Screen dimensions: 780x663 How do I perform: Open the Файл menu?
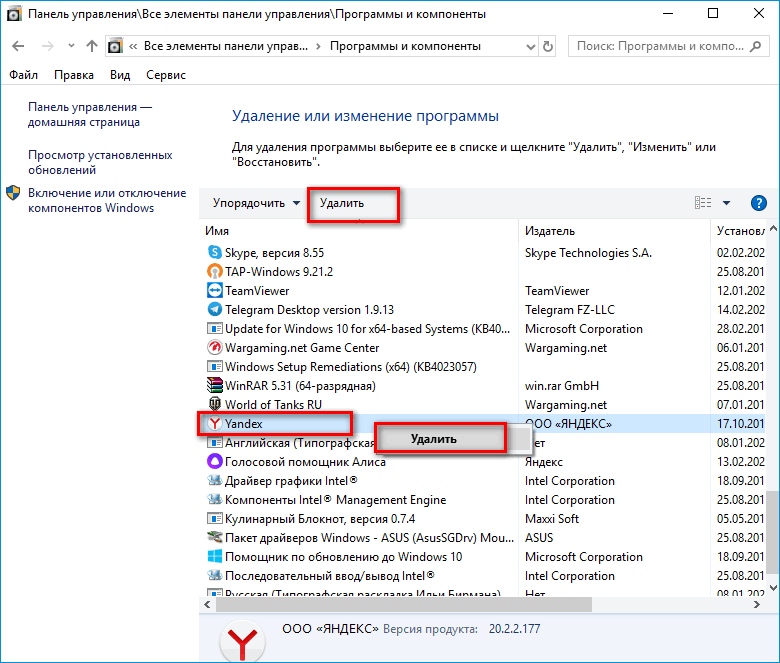pyautogui.click(x=23, y=75)
